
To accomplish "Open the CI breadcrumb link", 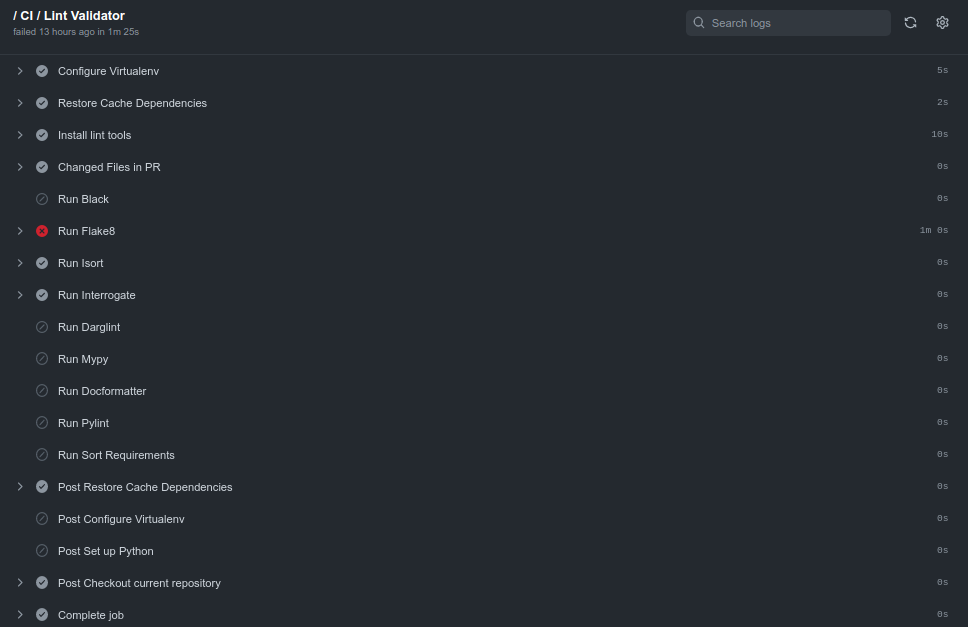I will pos(28,15).
